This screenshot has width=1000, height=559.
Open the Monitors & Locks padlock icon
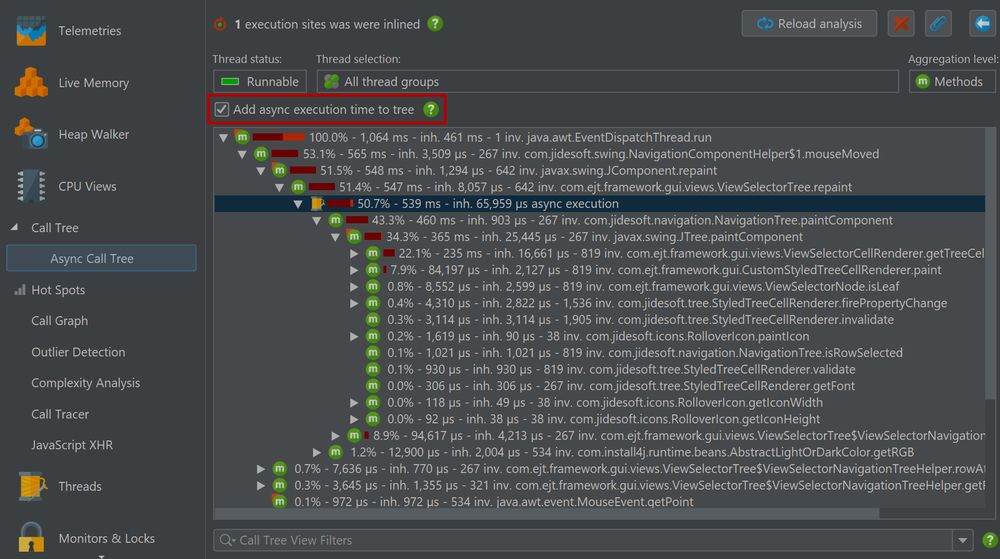coord(31,537)
